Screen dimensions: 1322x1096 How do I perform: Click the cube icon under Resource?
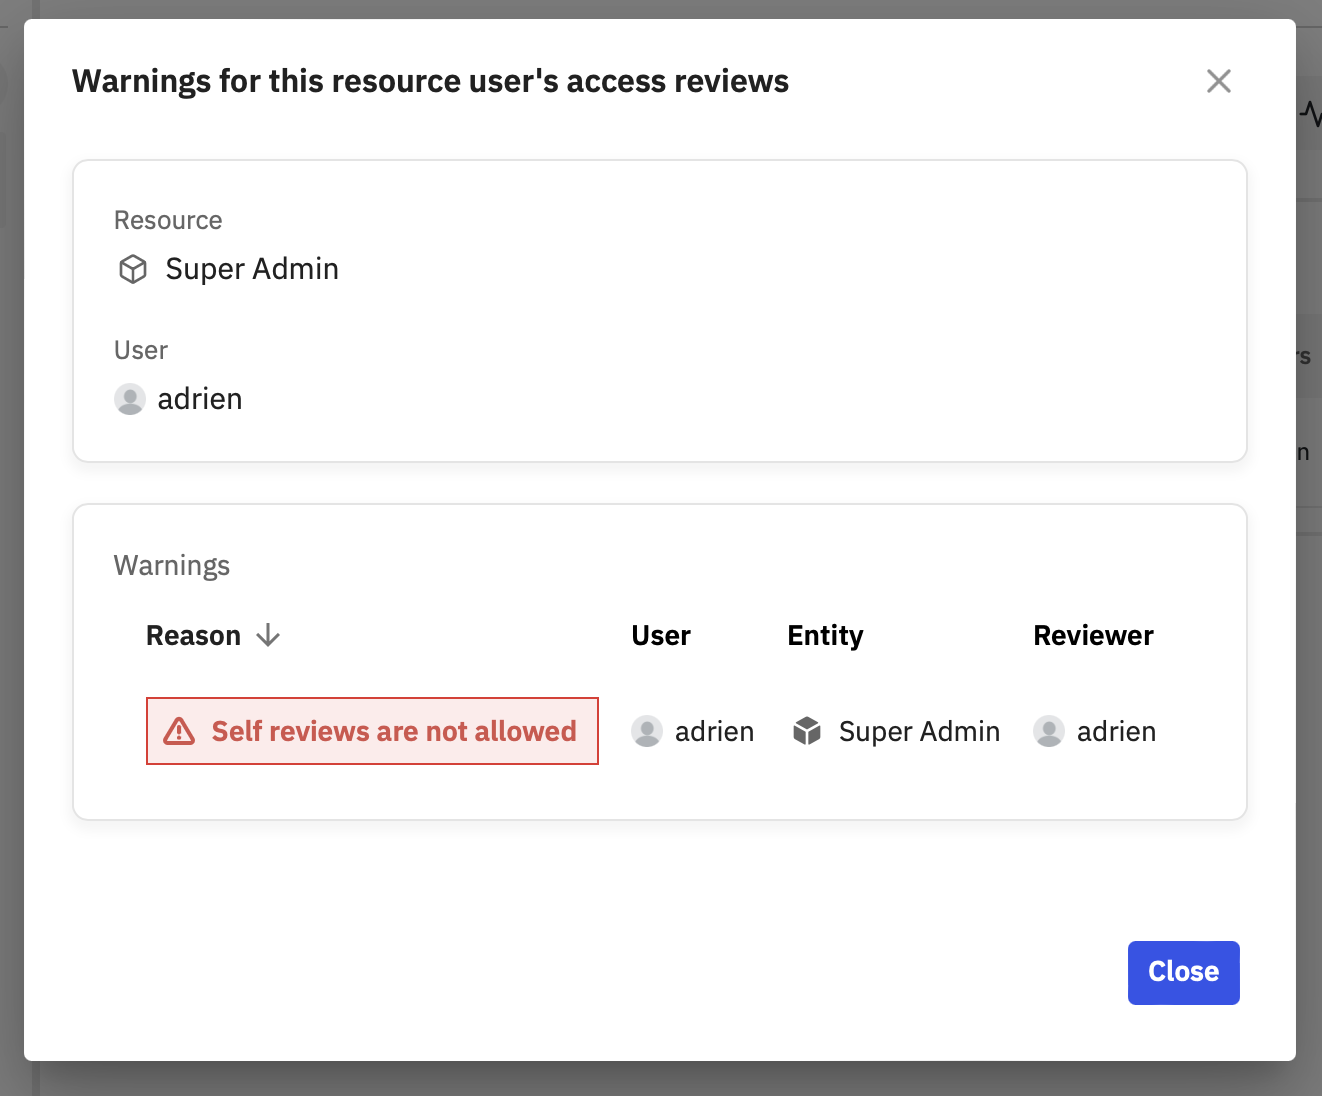tap(133, 269)
